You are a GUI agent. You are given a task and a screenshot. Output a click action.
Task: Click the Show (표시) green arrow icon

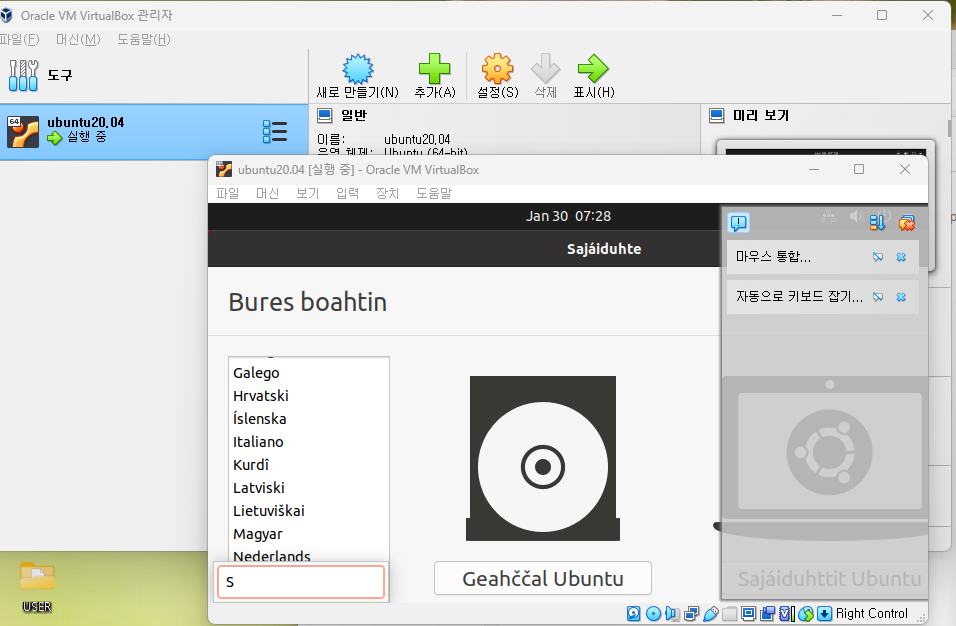pos(593,68)
